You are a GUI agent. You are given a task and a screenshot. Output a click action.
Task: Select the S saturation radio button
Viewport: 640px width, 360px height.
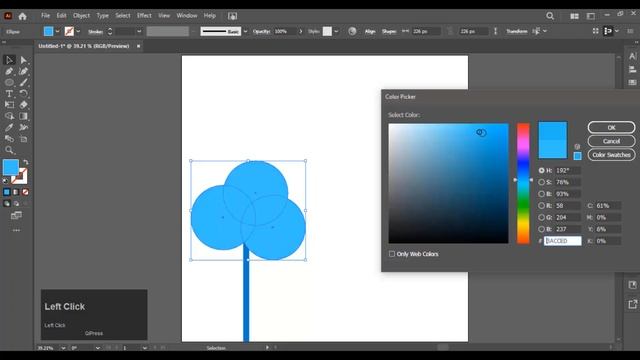tap(541, 182)
